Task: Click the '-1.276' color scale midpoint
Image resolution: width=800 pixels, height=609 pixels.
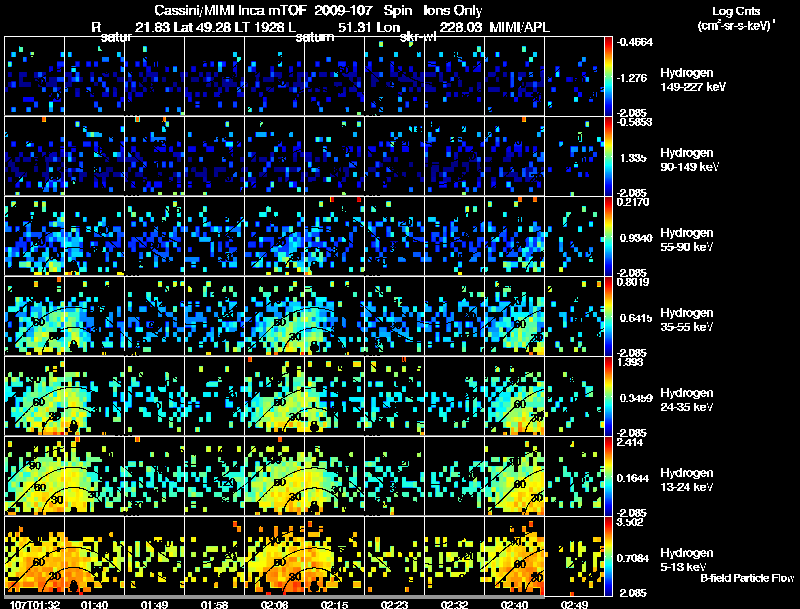Action: coord(632,78)
